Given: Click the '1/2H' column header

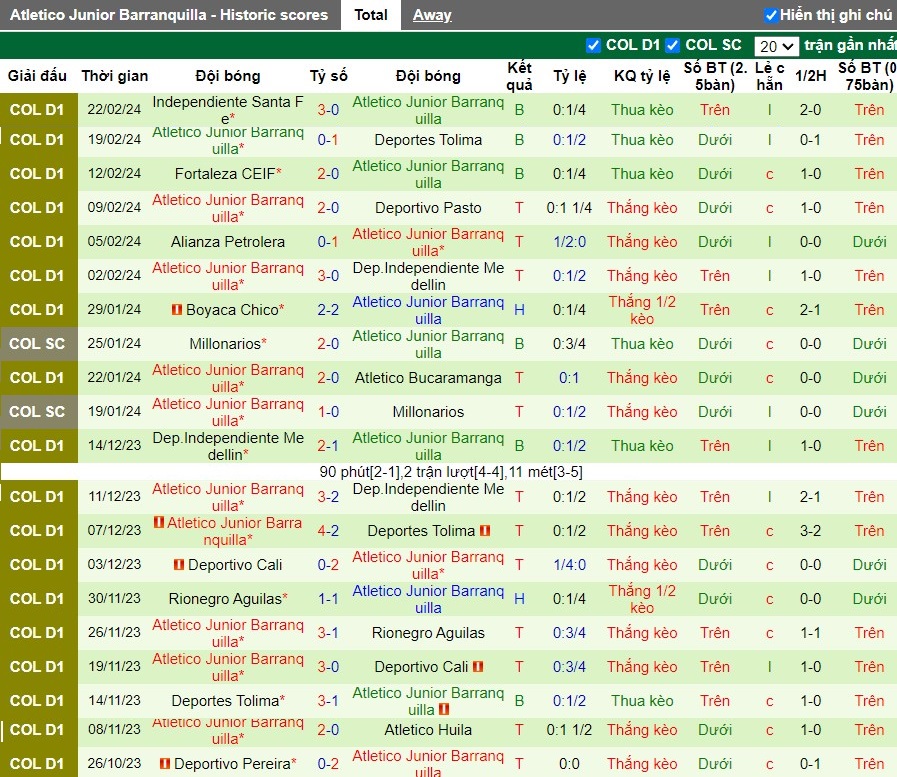Looking at the screenshot, I should (x=811, y=76).
